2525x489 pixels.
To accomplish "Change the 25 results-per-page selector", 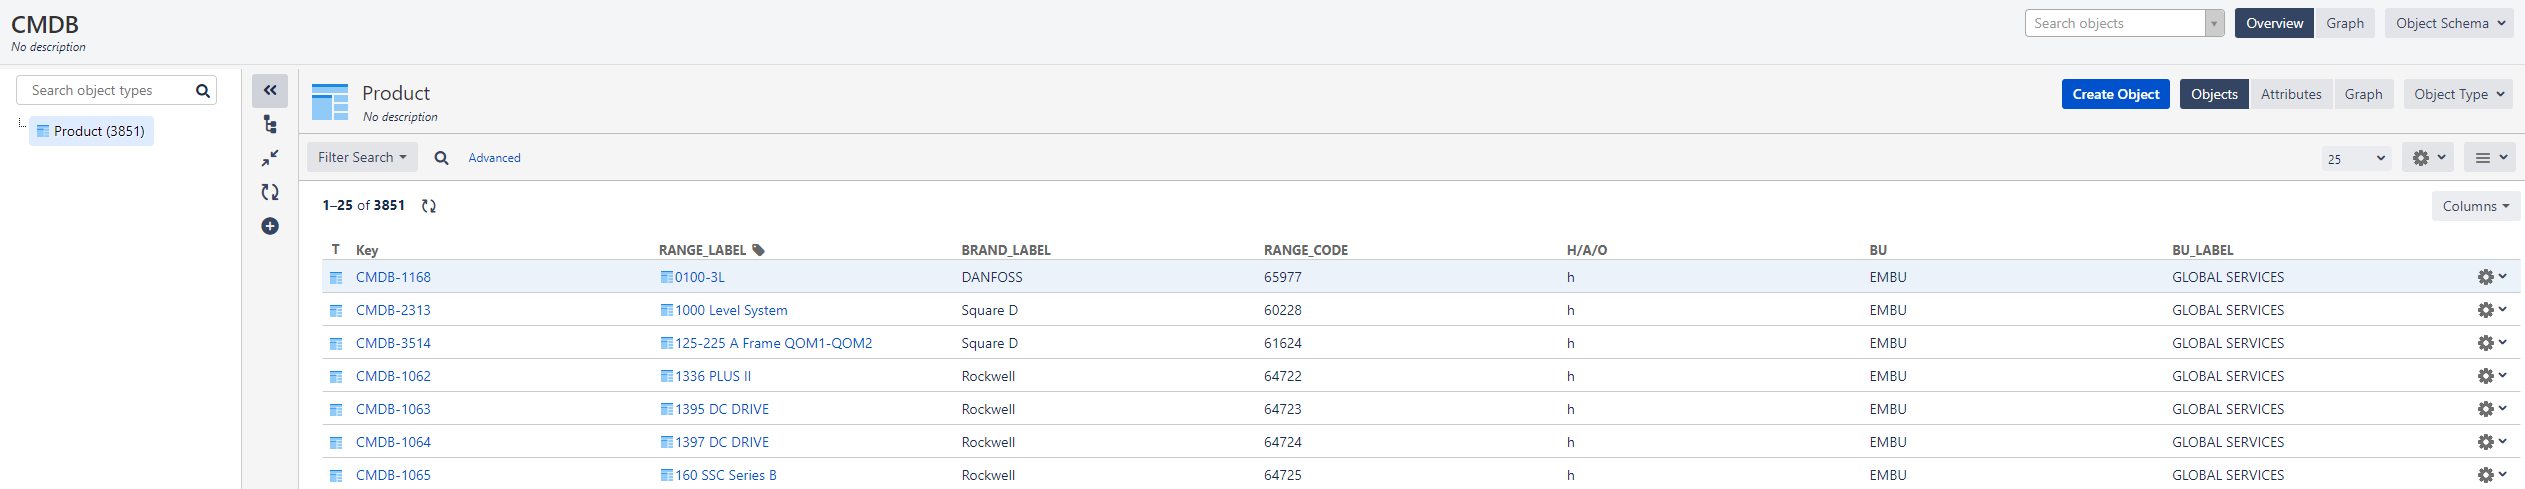I will tap(2355, 158).
